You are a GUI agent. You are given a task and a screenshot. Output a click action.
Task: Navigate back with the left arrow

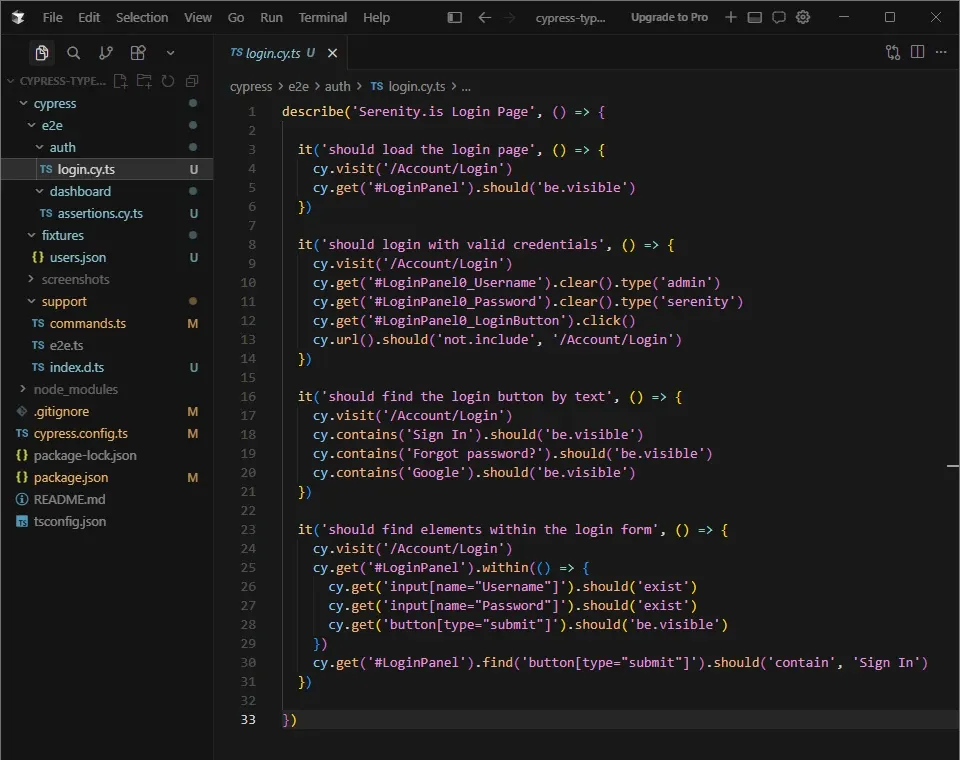coord(485,17)
